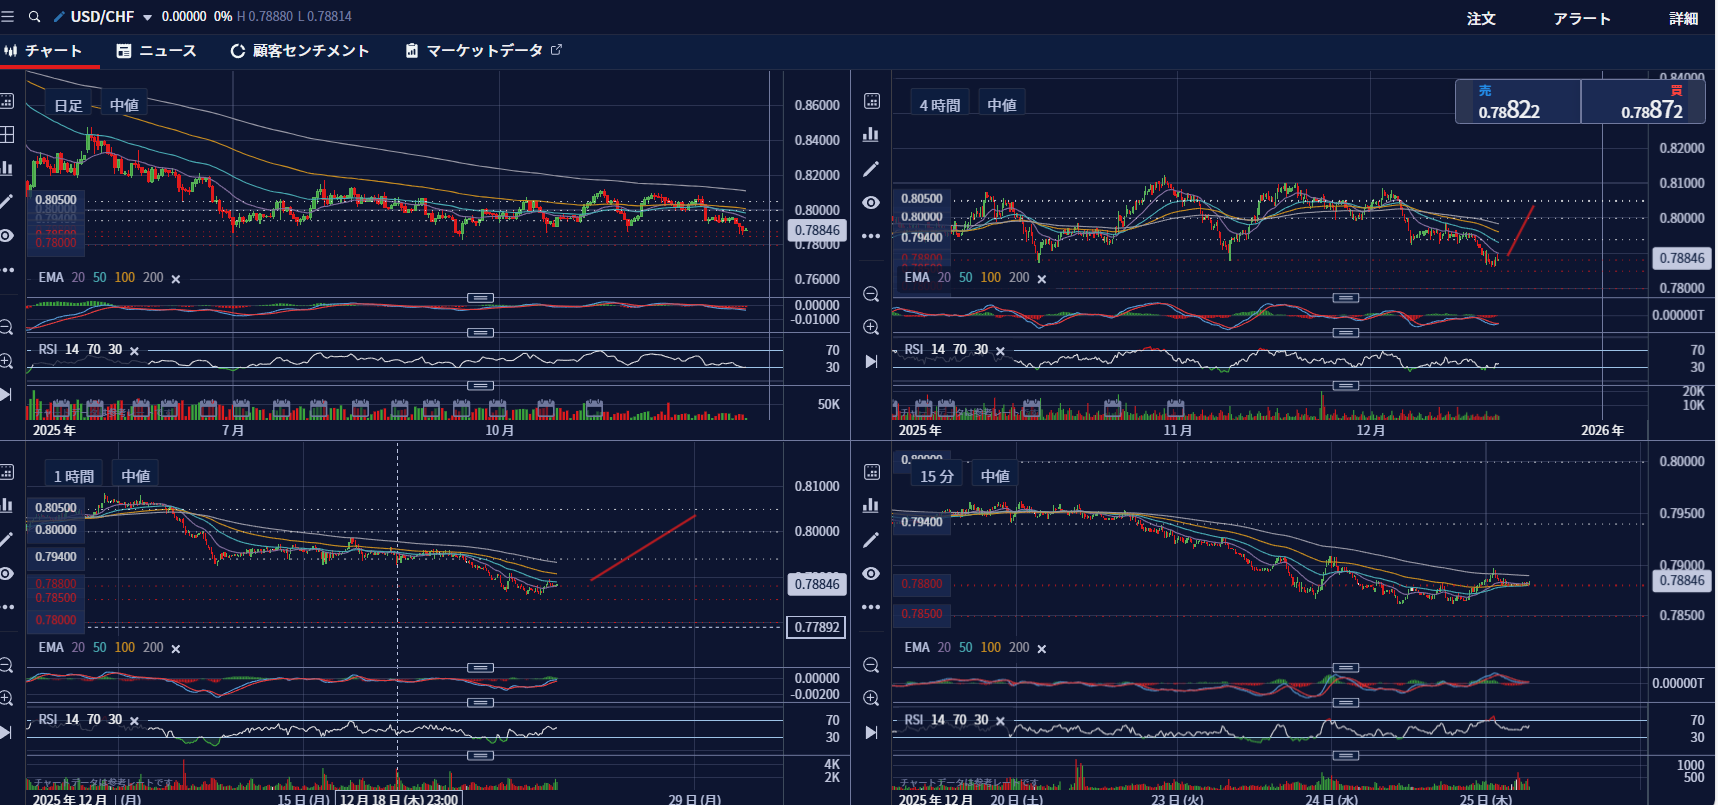Click the pencil icon beside USD/CHF
This screenshot has width=1718, height=805.
tap(59, 17)
